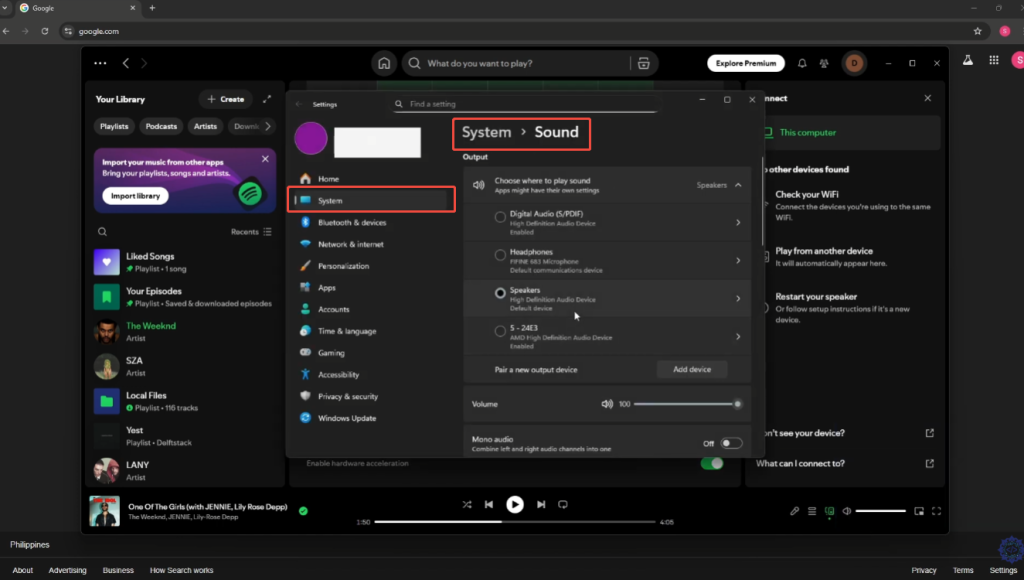The image size is (1024, 580).
Task: Bookmark page with Chrome star icon
Action: 978,31
